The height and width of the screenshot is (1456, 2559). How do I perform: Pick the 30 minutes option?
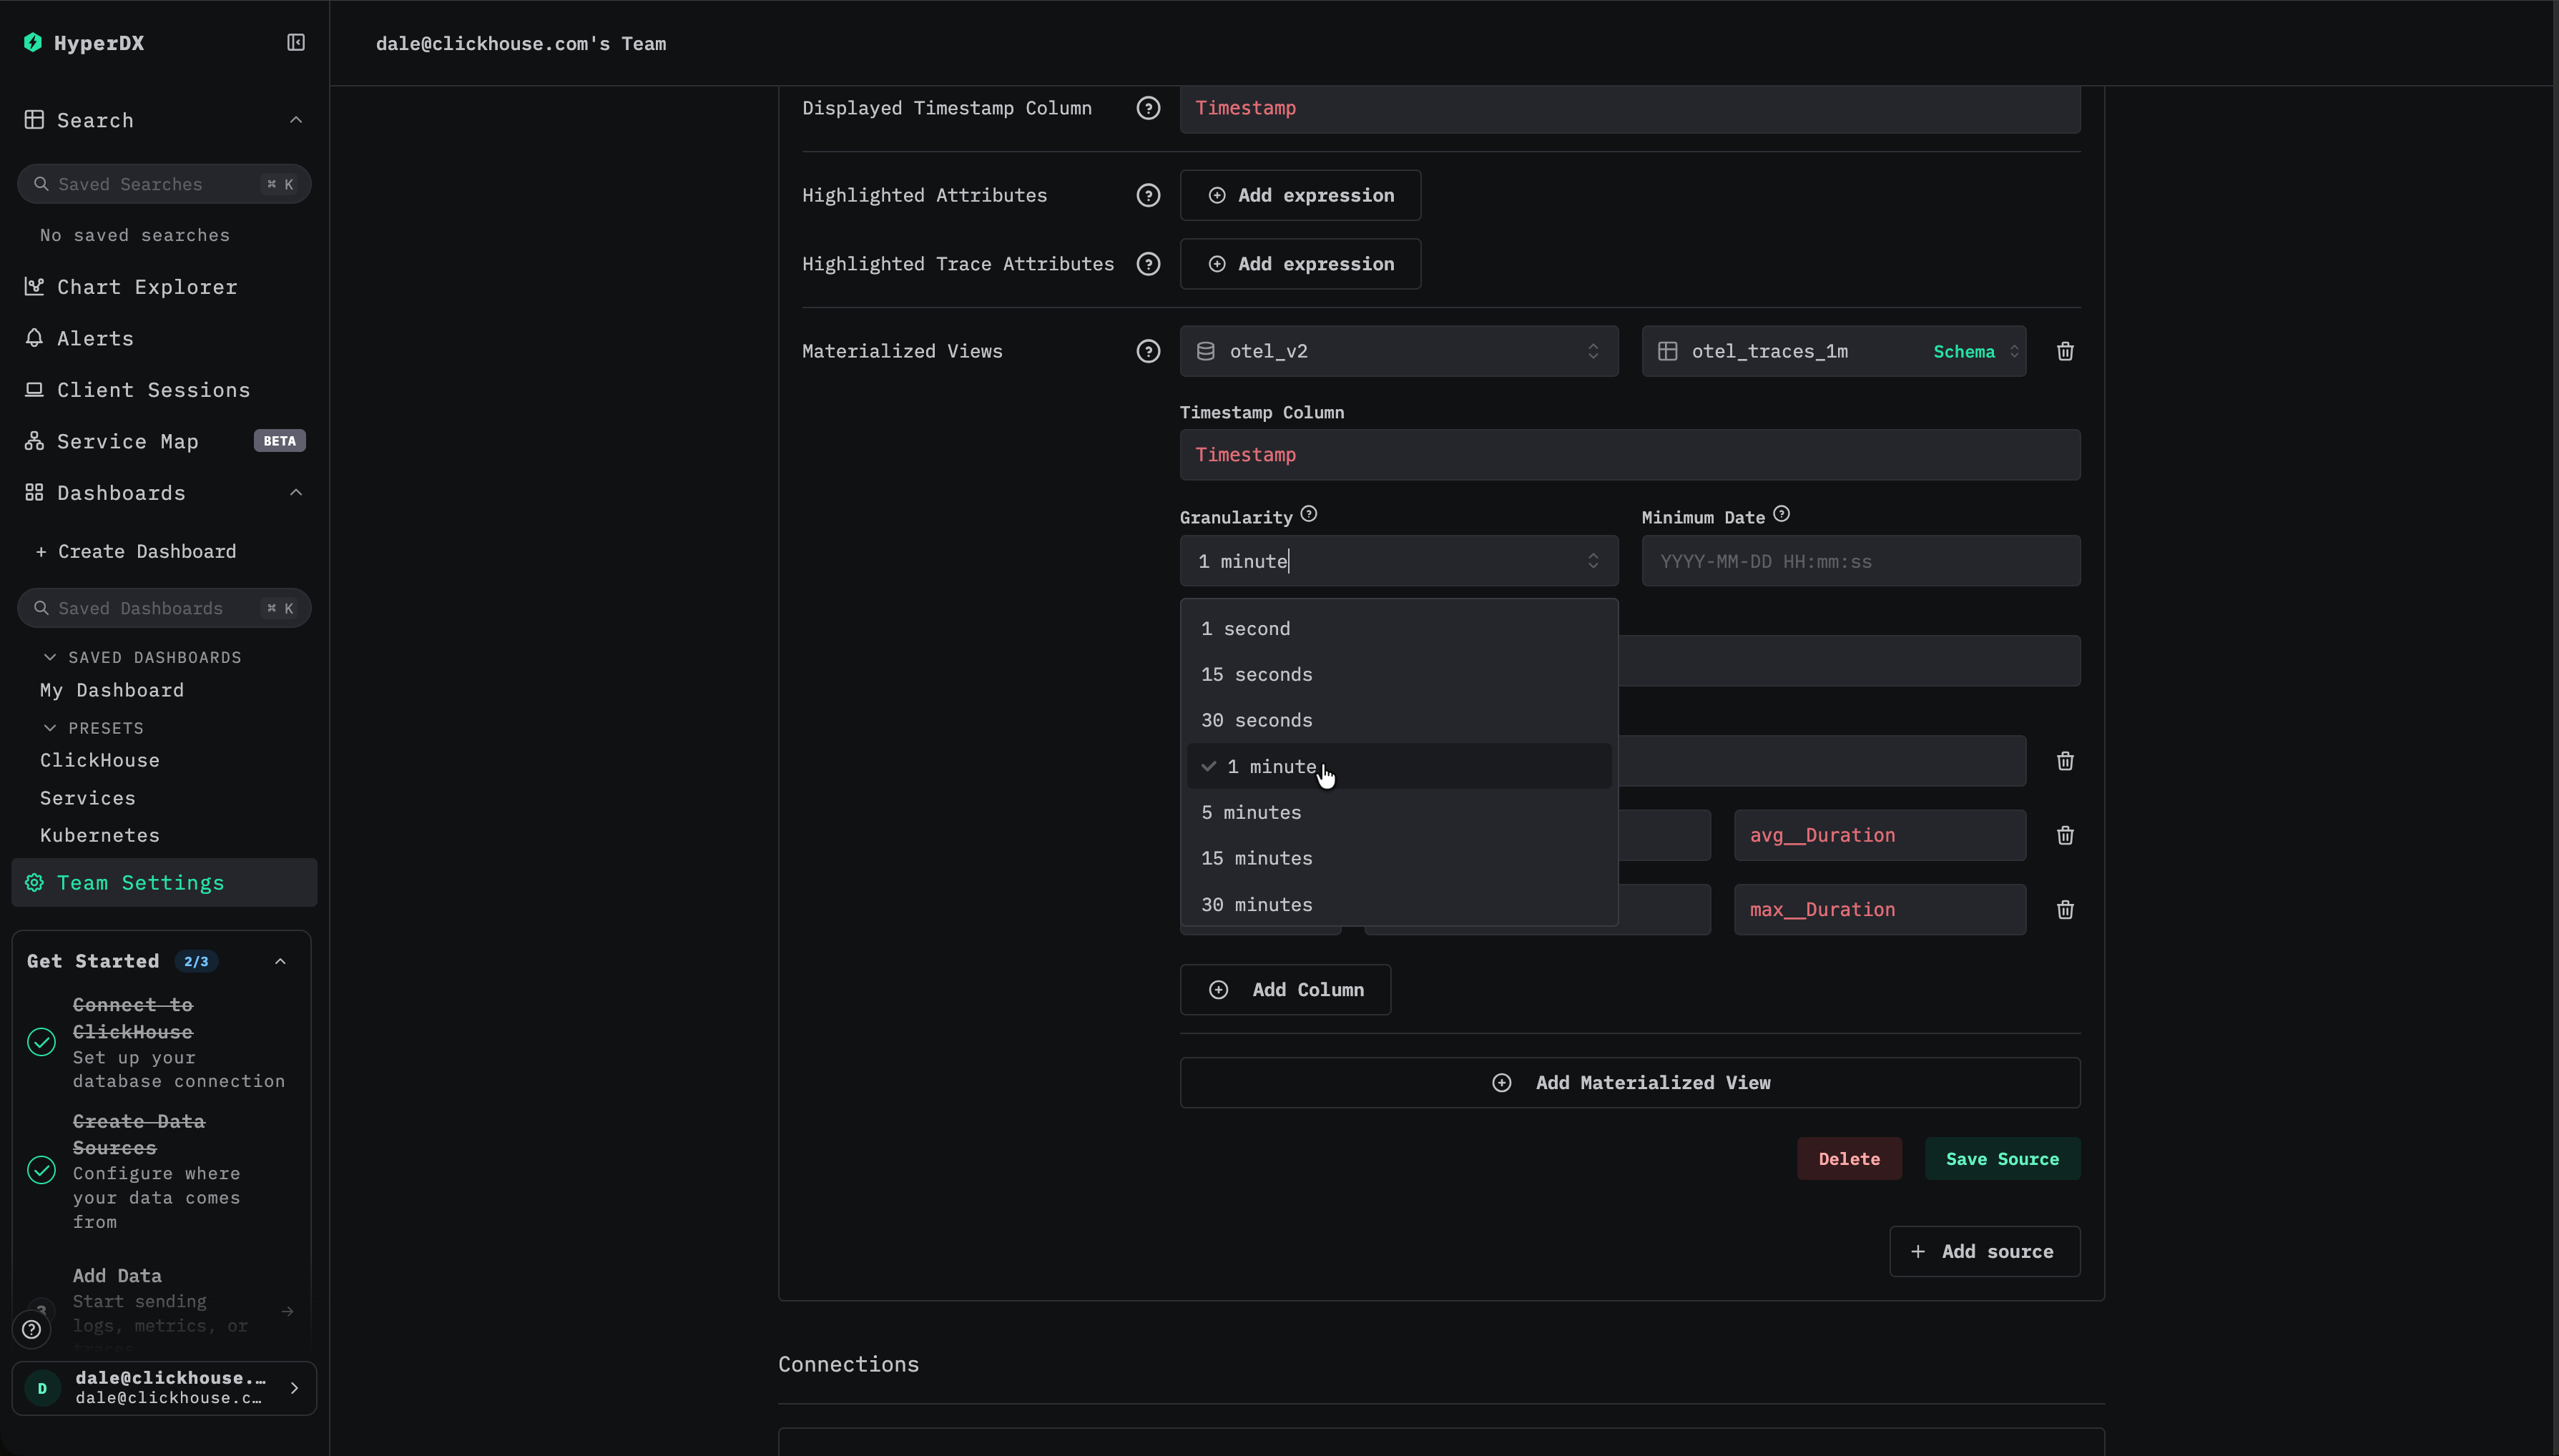coord(1256,904)
